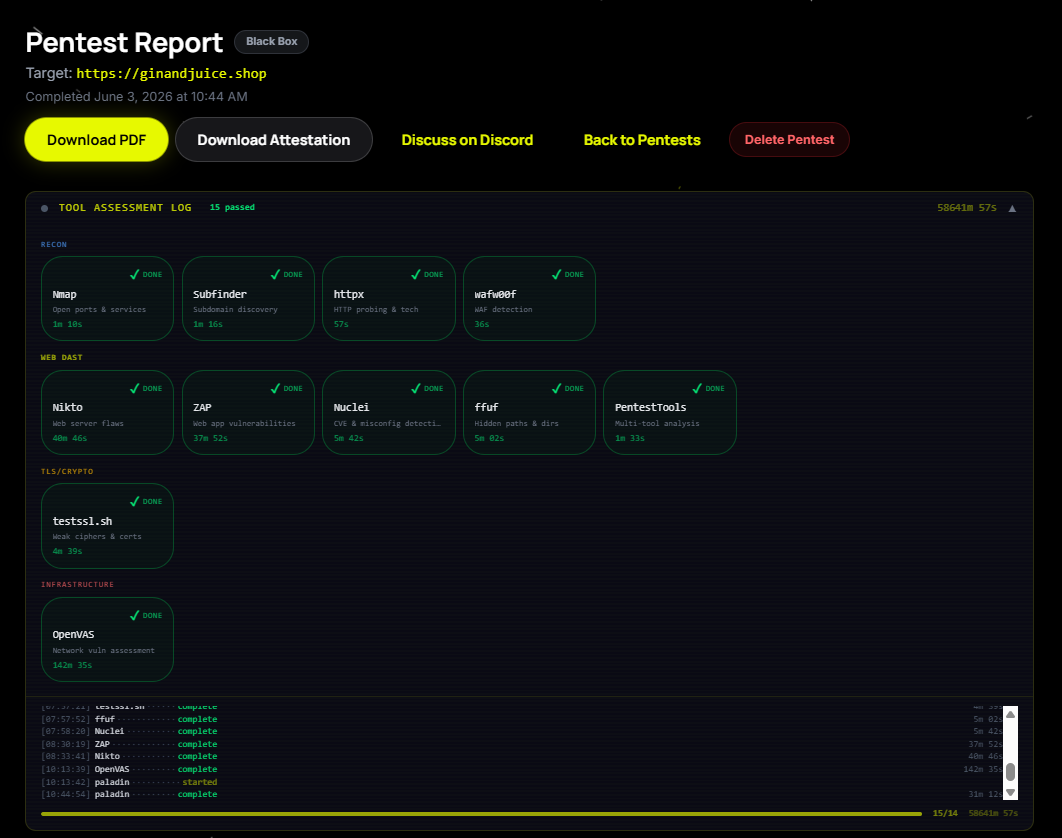Image resolution: width=1062 pixels, height=838 pixels.
Task: Click the Download PDF button
Action: [96, 140]
